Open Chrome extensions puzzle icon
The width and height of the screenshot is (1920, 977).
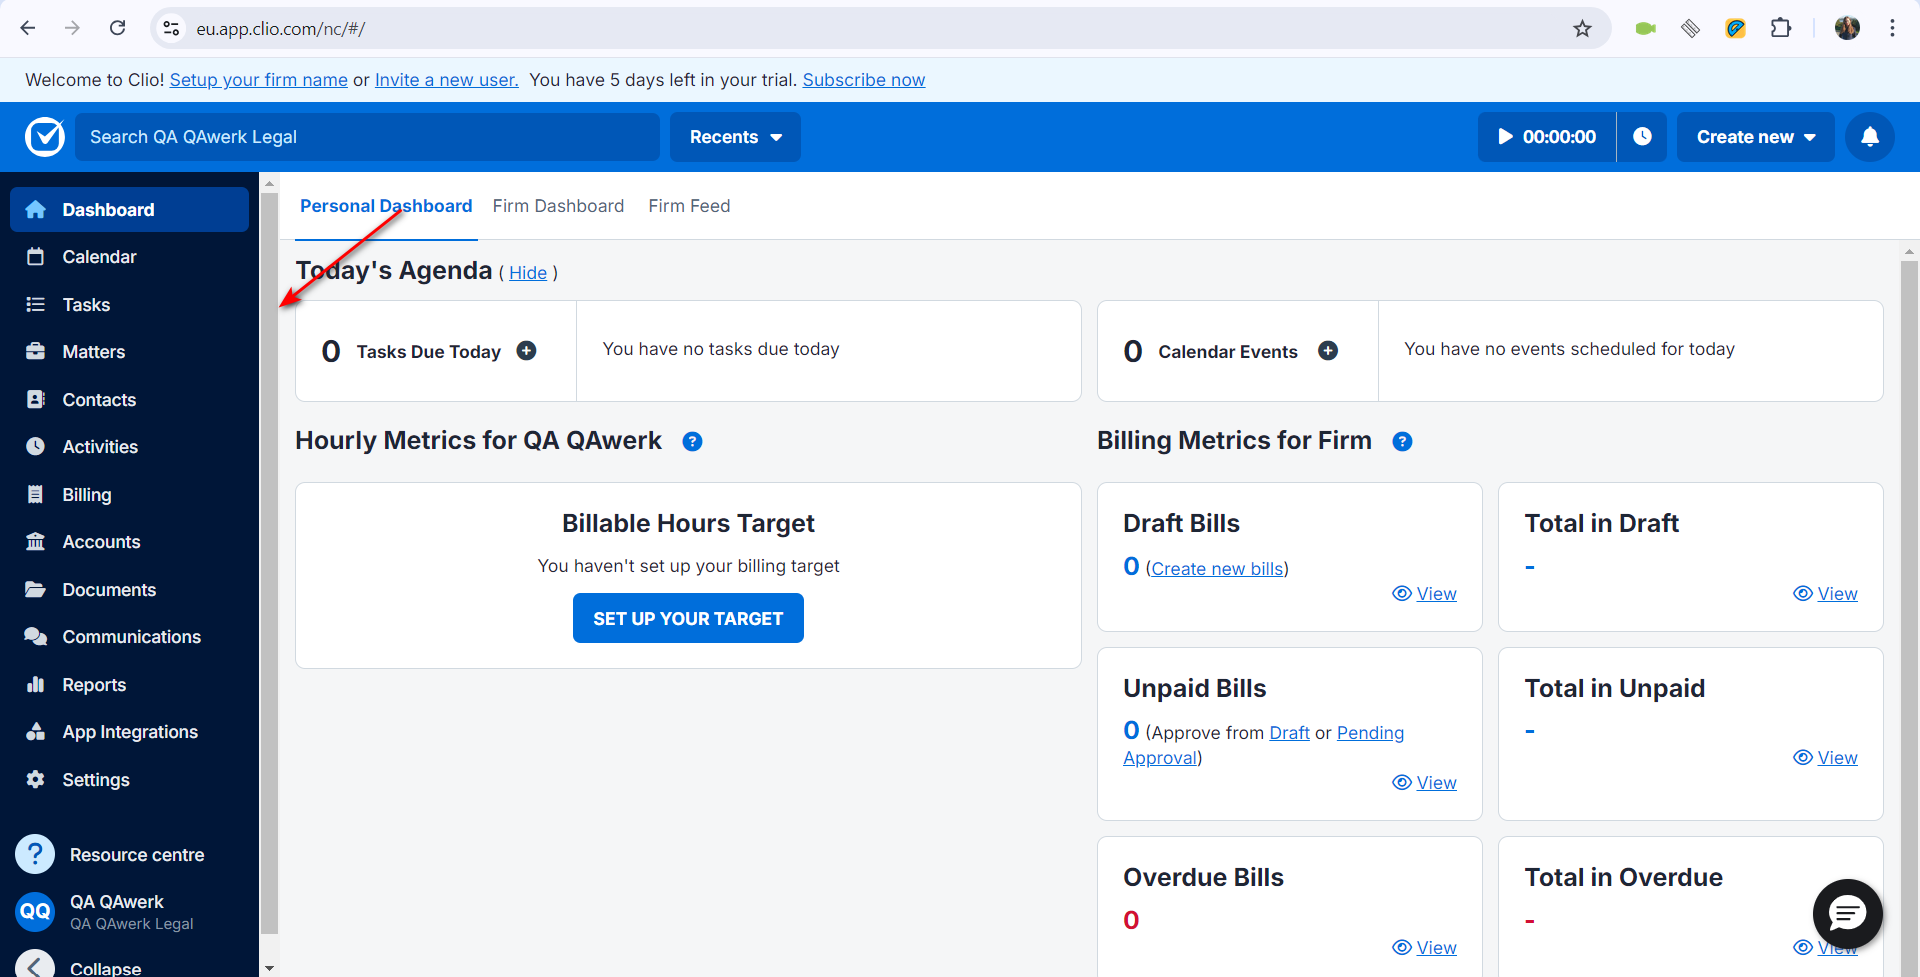click(x=1781, y=29)
